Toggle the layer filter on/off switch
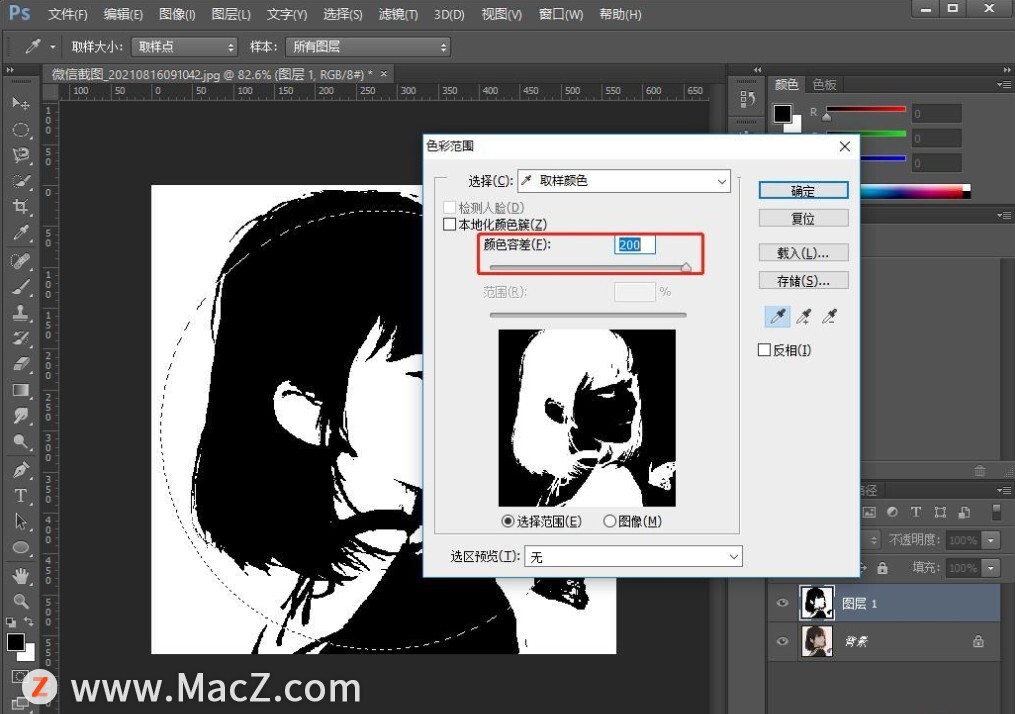This screenshot has width=1015, height=714. point(996,511)
